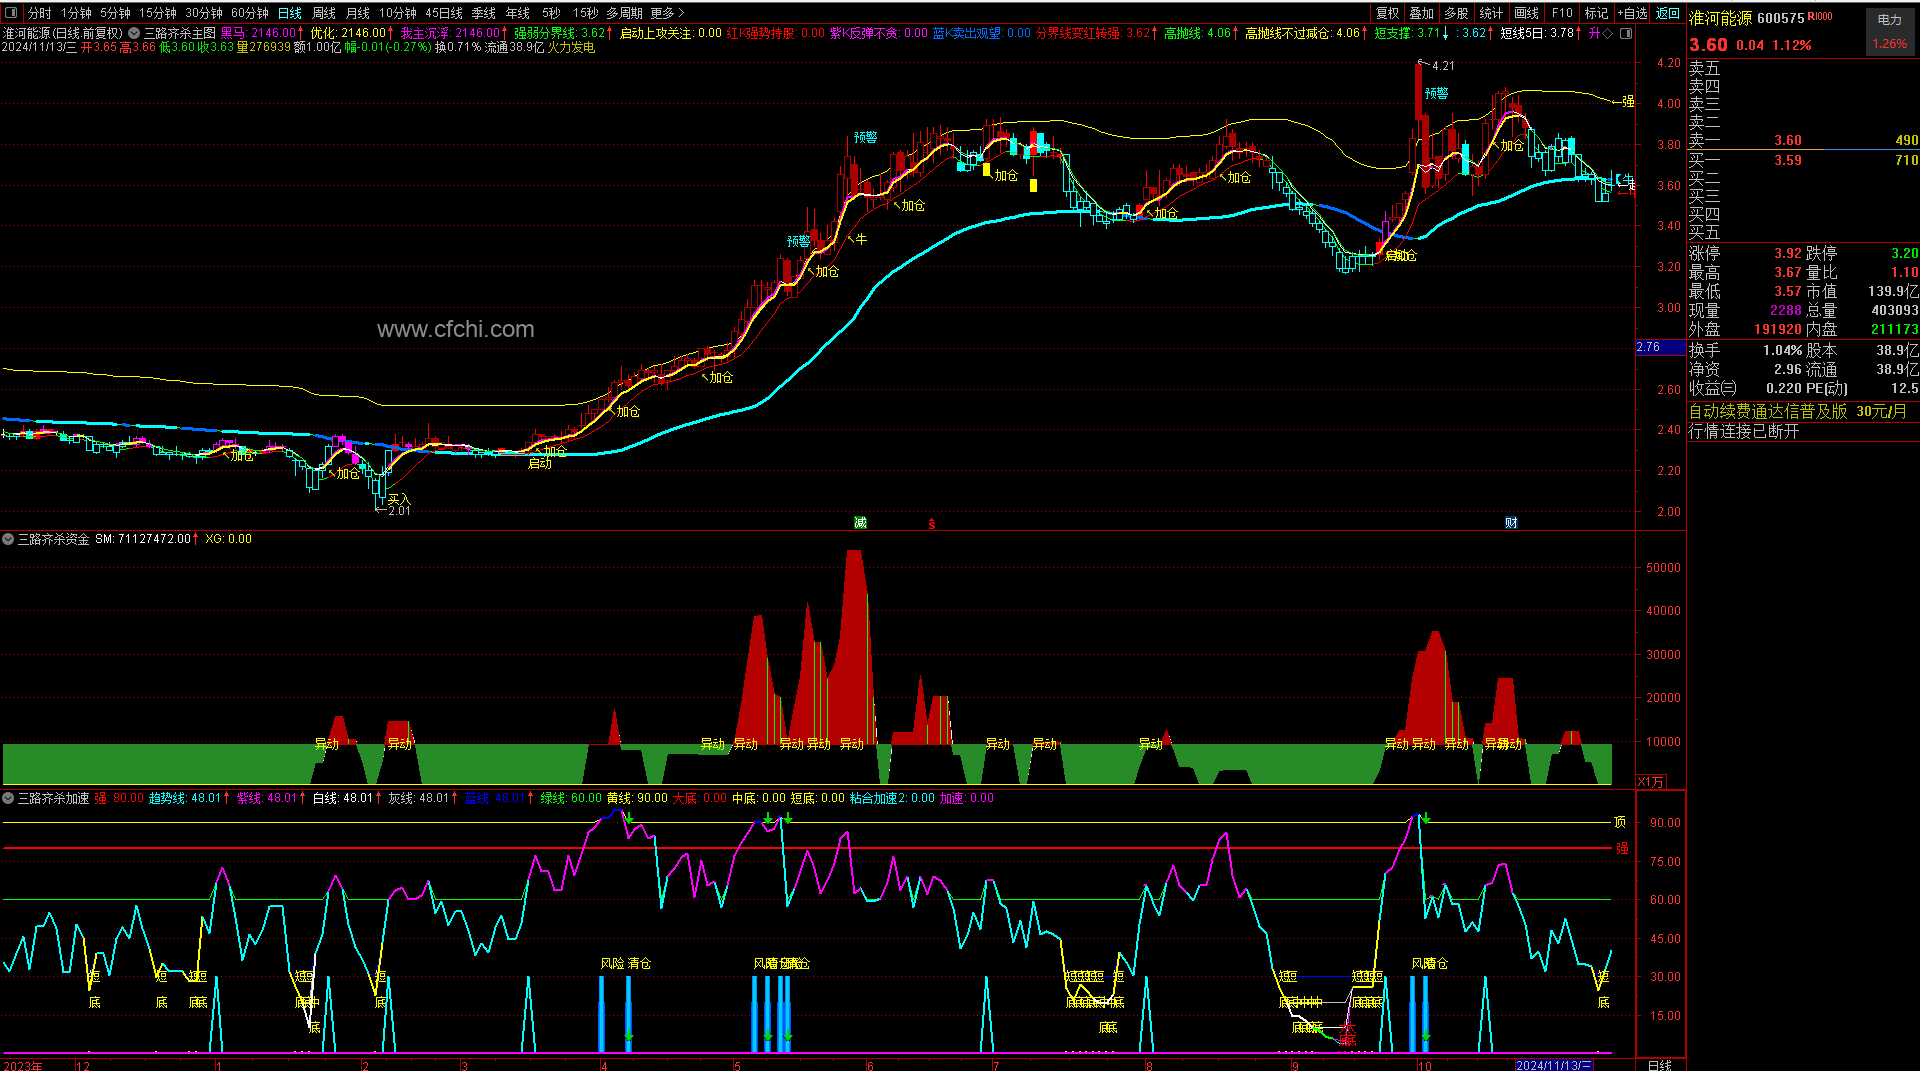Add stock via +自选 button

1632,13
